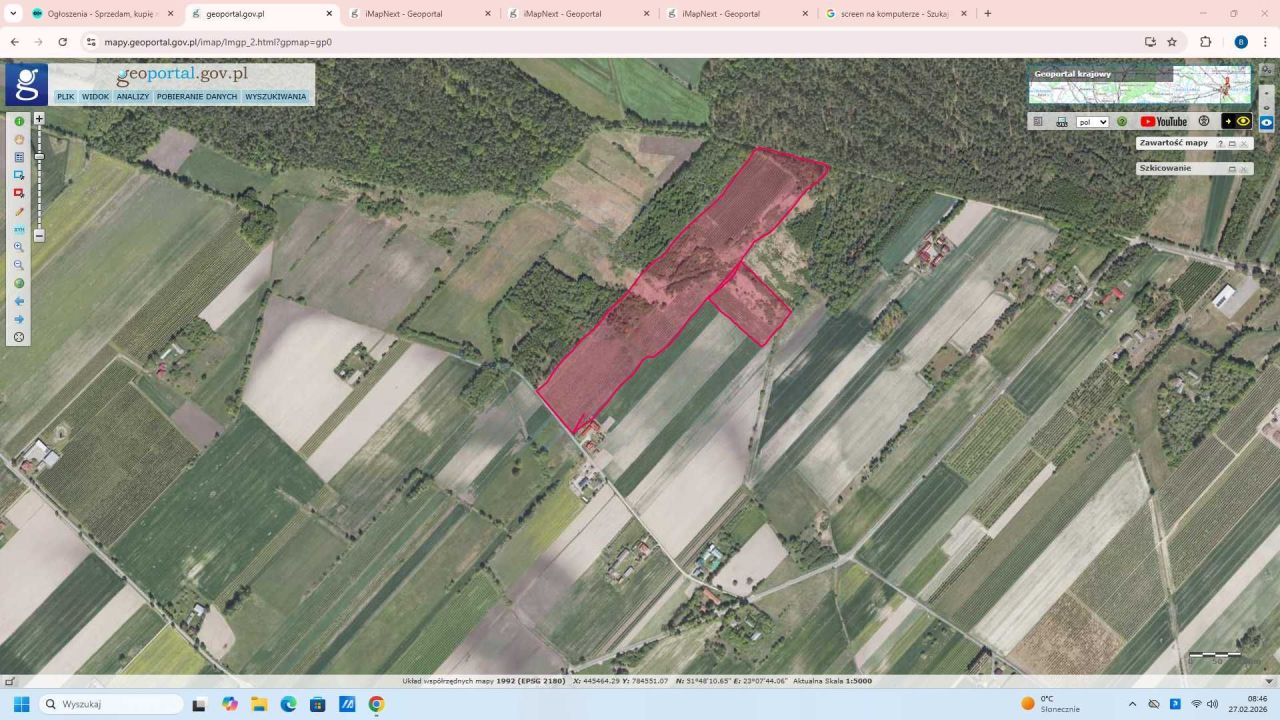1280x720 pixels.
Task: Toggle the high-contrast yellow eye mode
Action: pyautogui.click(x=1243, y=121)
